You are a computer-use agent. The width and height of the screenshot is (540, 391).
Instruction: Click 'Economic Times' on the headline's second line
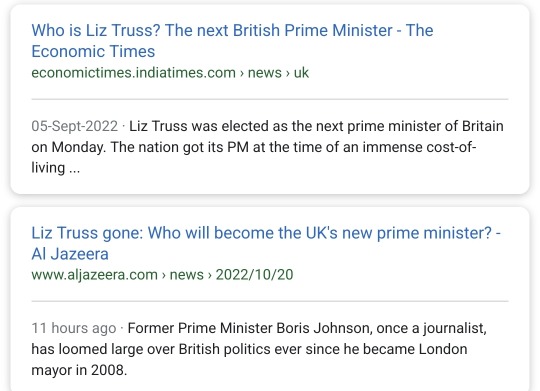pyautogui.click(x=93, y=51)
